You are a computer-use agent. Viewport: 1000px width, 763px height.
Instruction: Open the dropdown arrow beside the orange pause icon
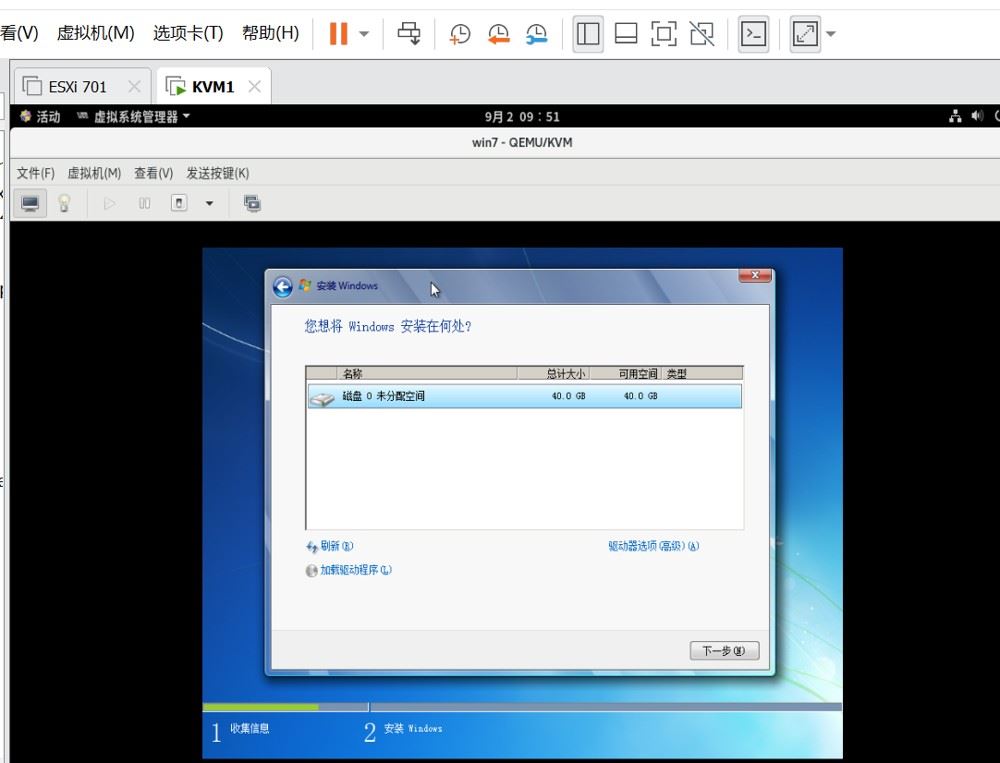364,34
